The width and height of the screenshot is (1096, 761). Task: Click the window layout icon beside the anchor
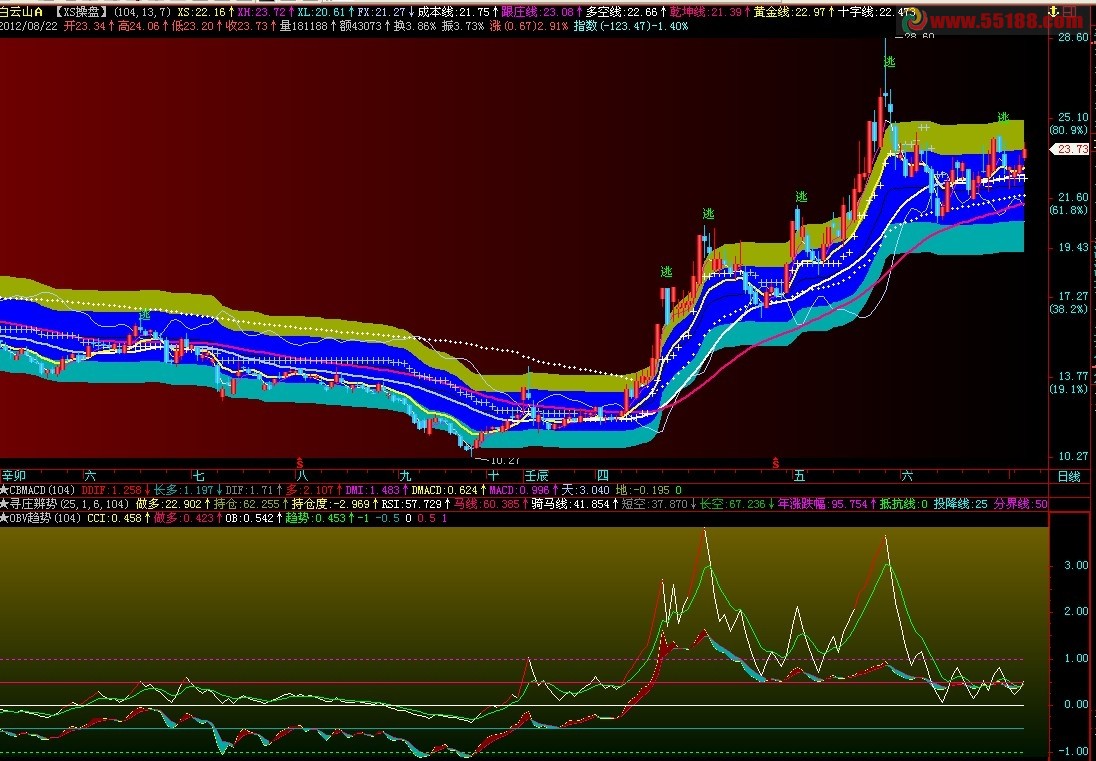[1069, 12]
